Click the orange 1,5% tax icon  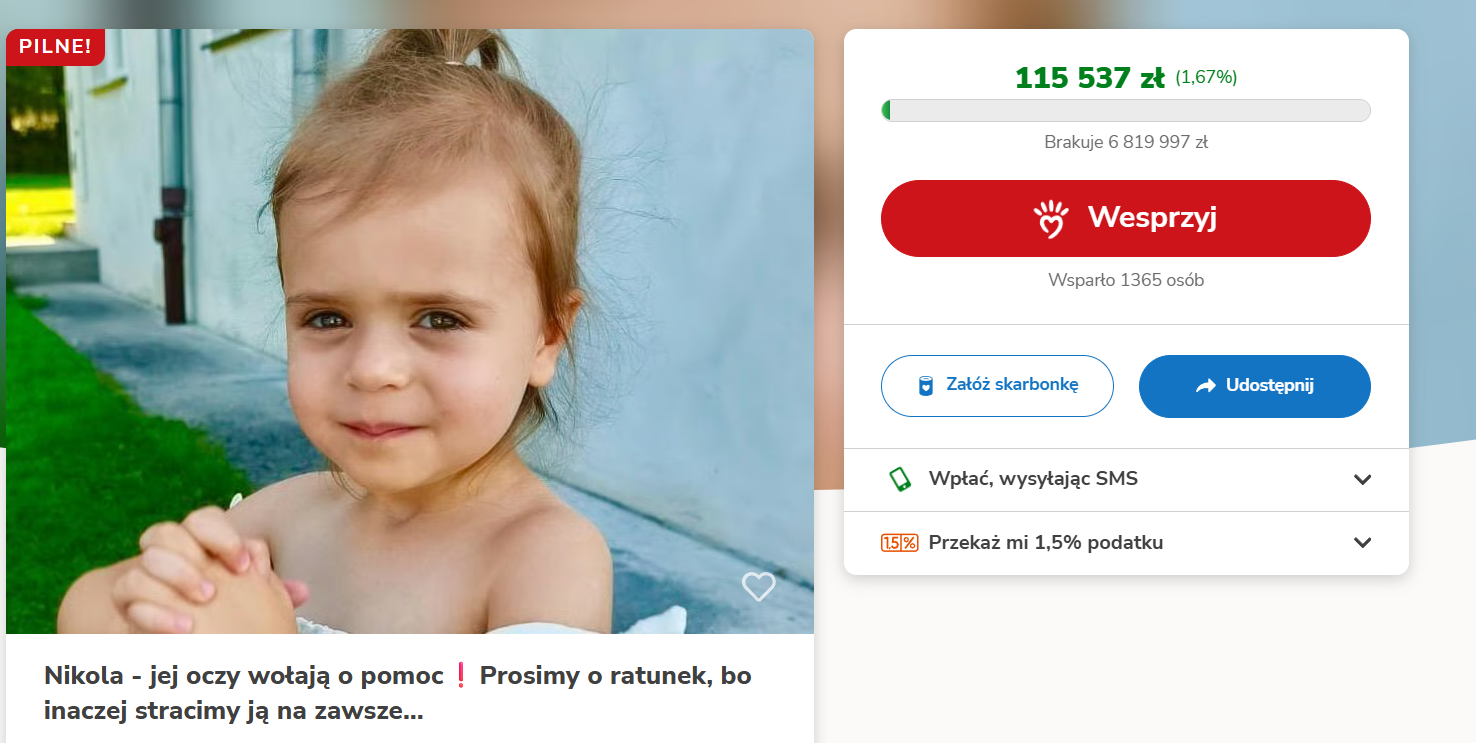tap(899, 543)
